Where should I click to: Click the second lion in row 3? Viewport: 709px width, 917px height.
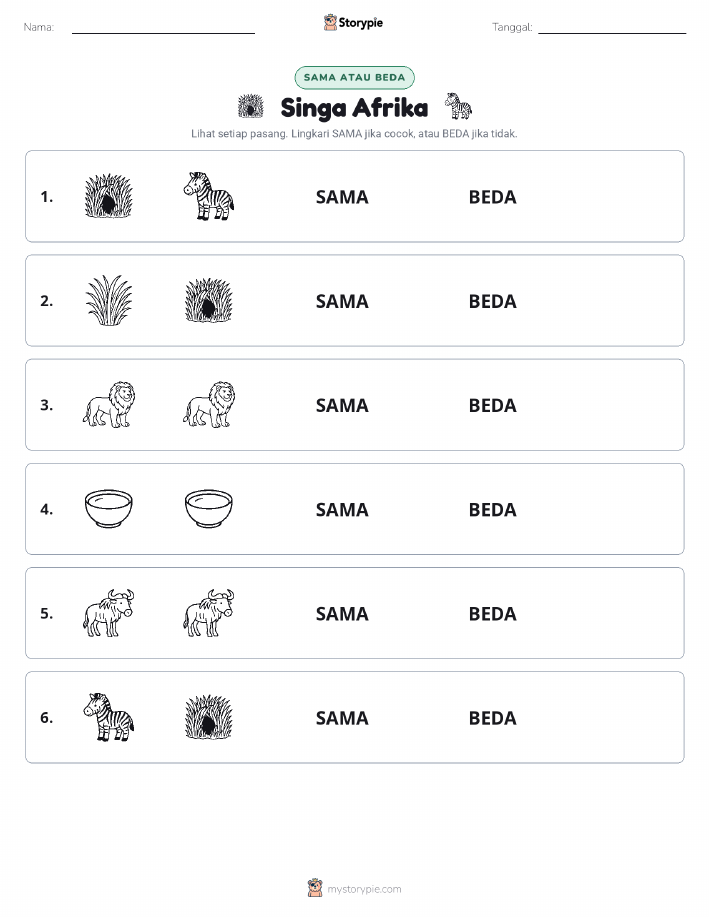coord(209,404)
